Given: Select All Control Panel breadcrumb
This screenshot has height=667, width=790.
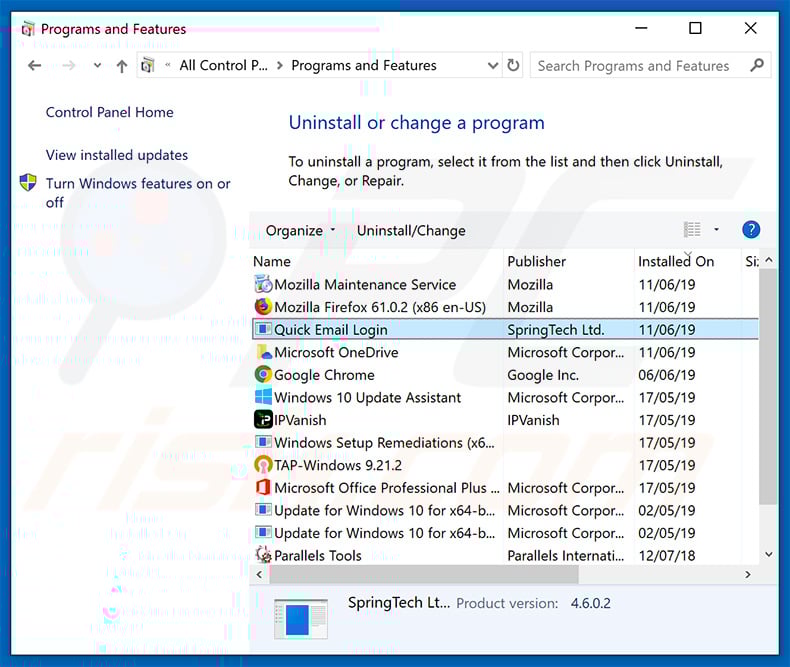Looking at the screenshot, I should [x=223, y=65].
